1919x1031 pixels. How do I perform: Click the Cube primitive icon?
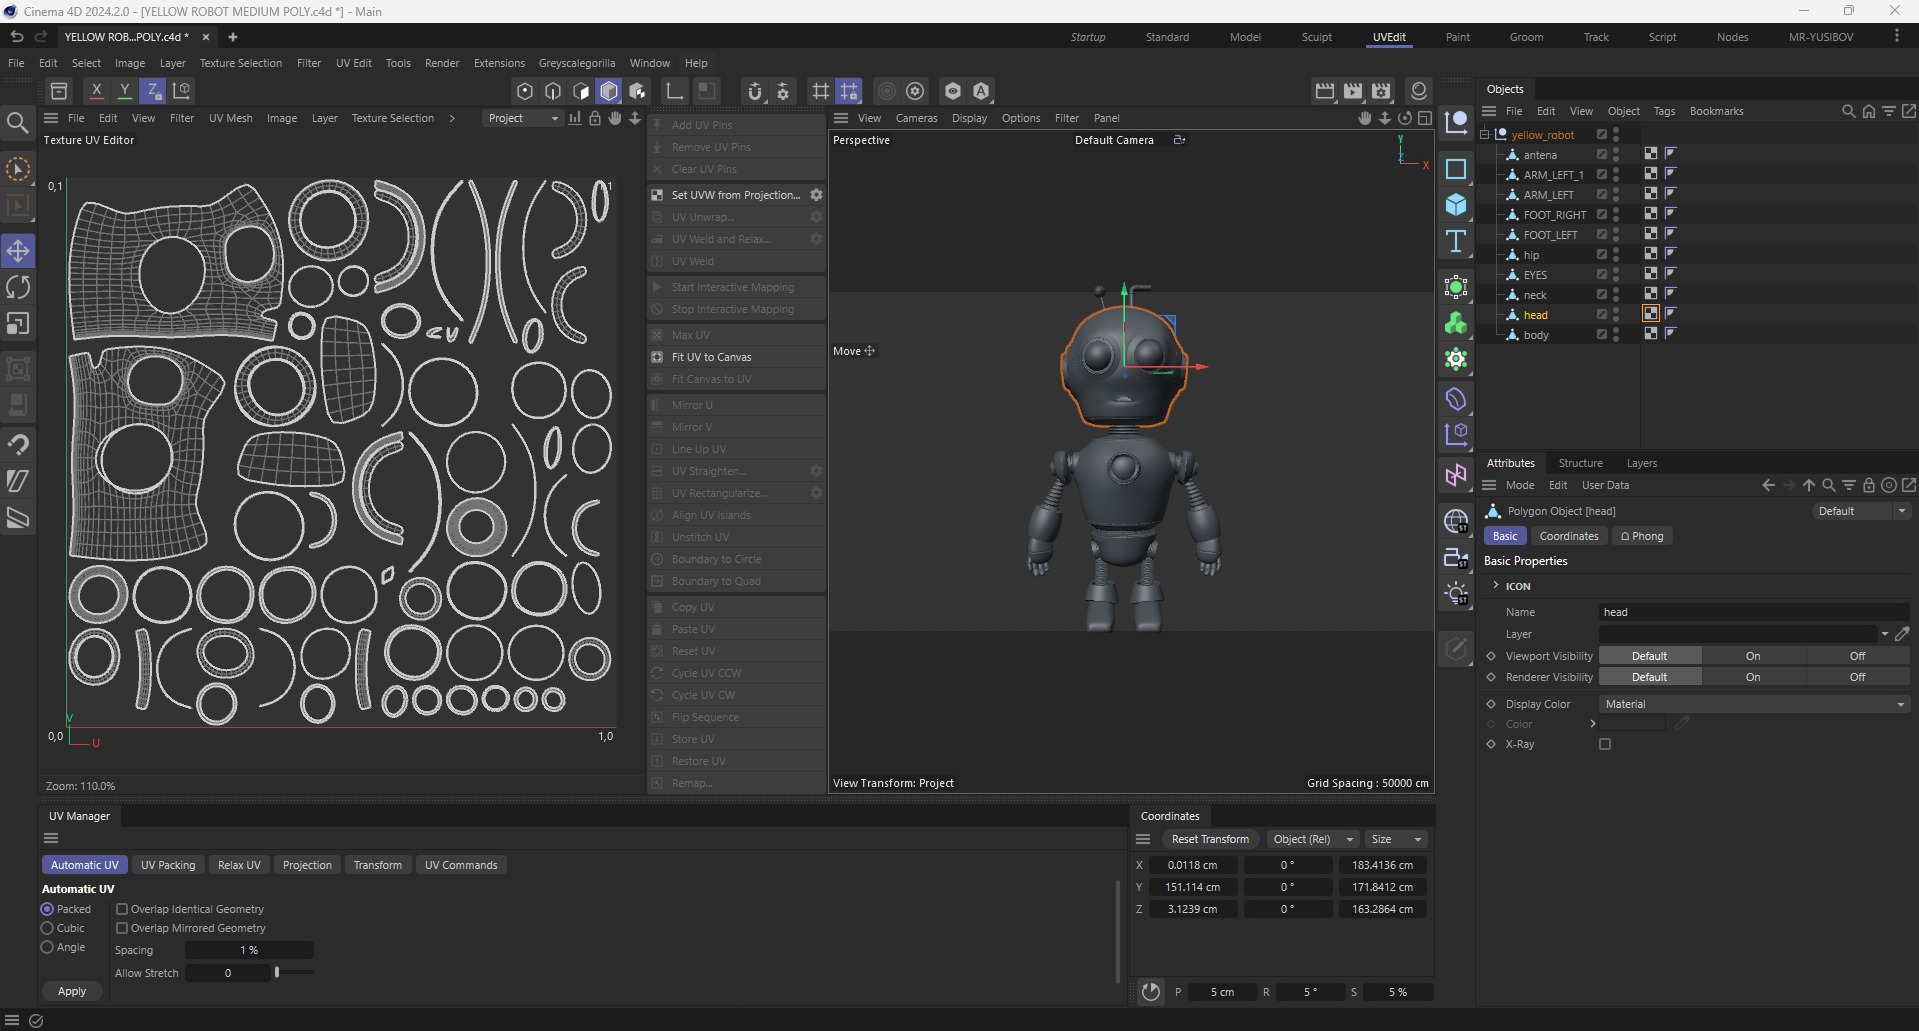pos(1456,205)
